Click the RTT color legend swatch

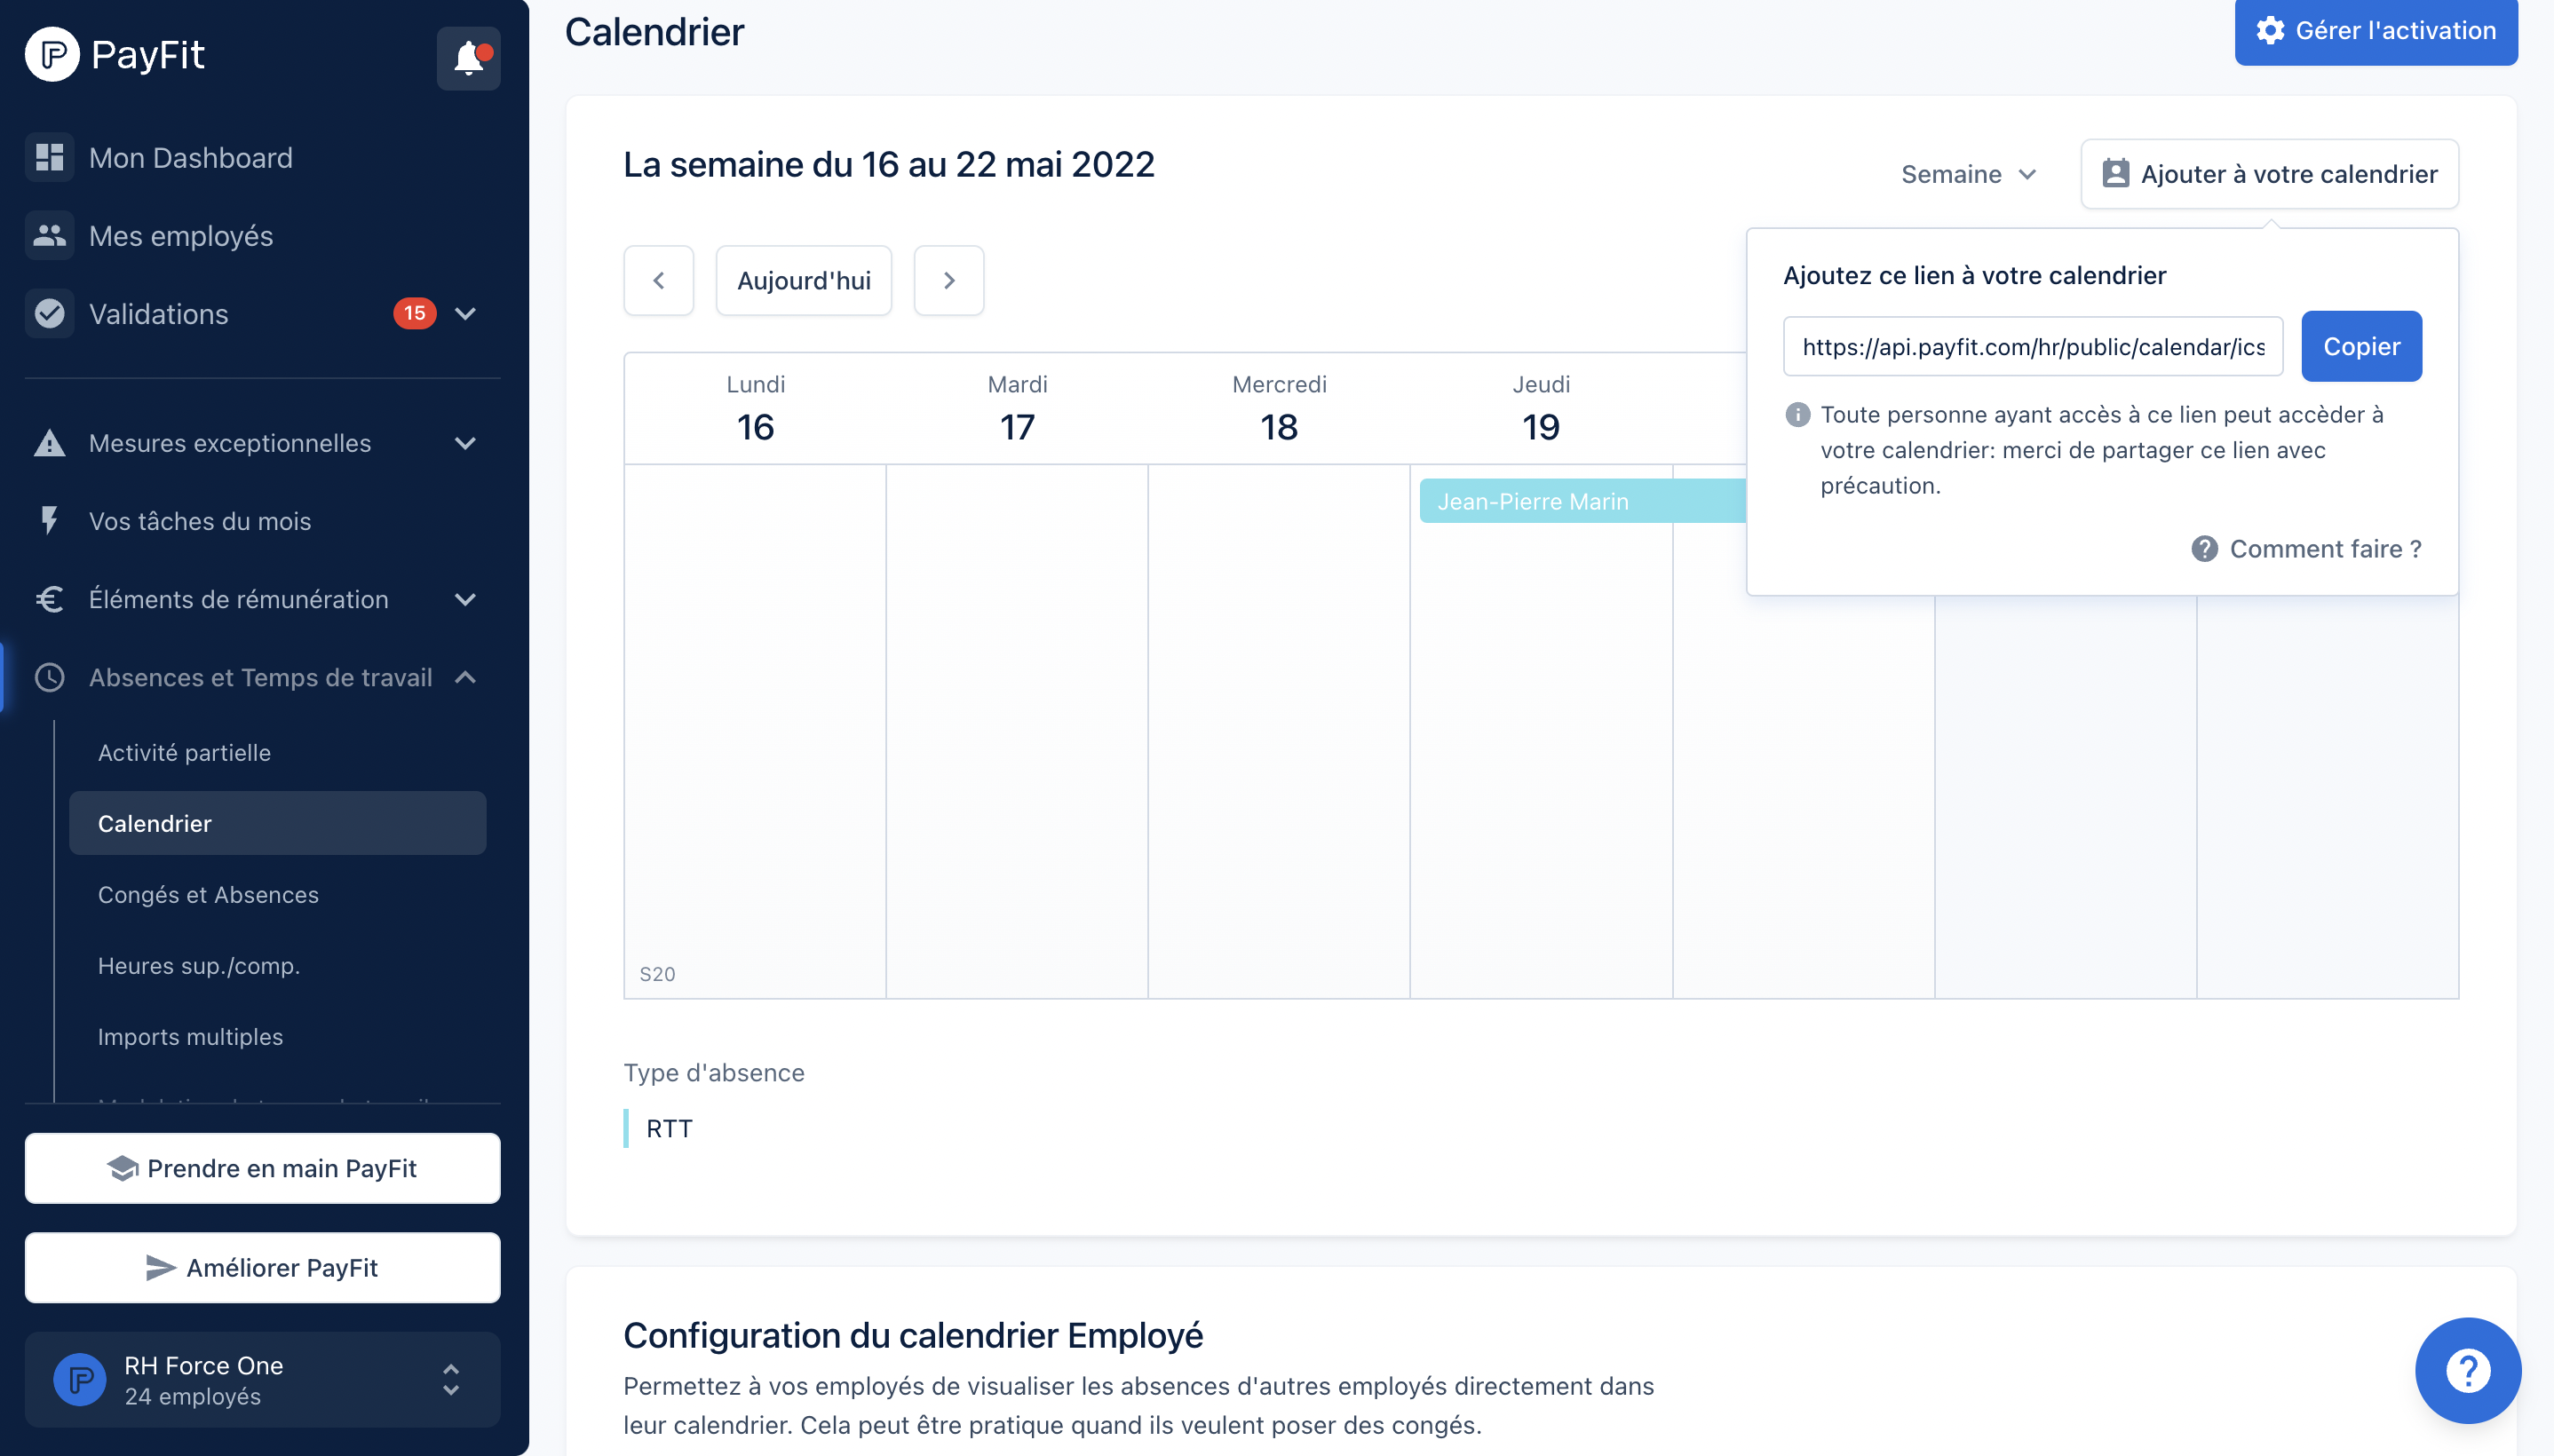[627, 1129]
